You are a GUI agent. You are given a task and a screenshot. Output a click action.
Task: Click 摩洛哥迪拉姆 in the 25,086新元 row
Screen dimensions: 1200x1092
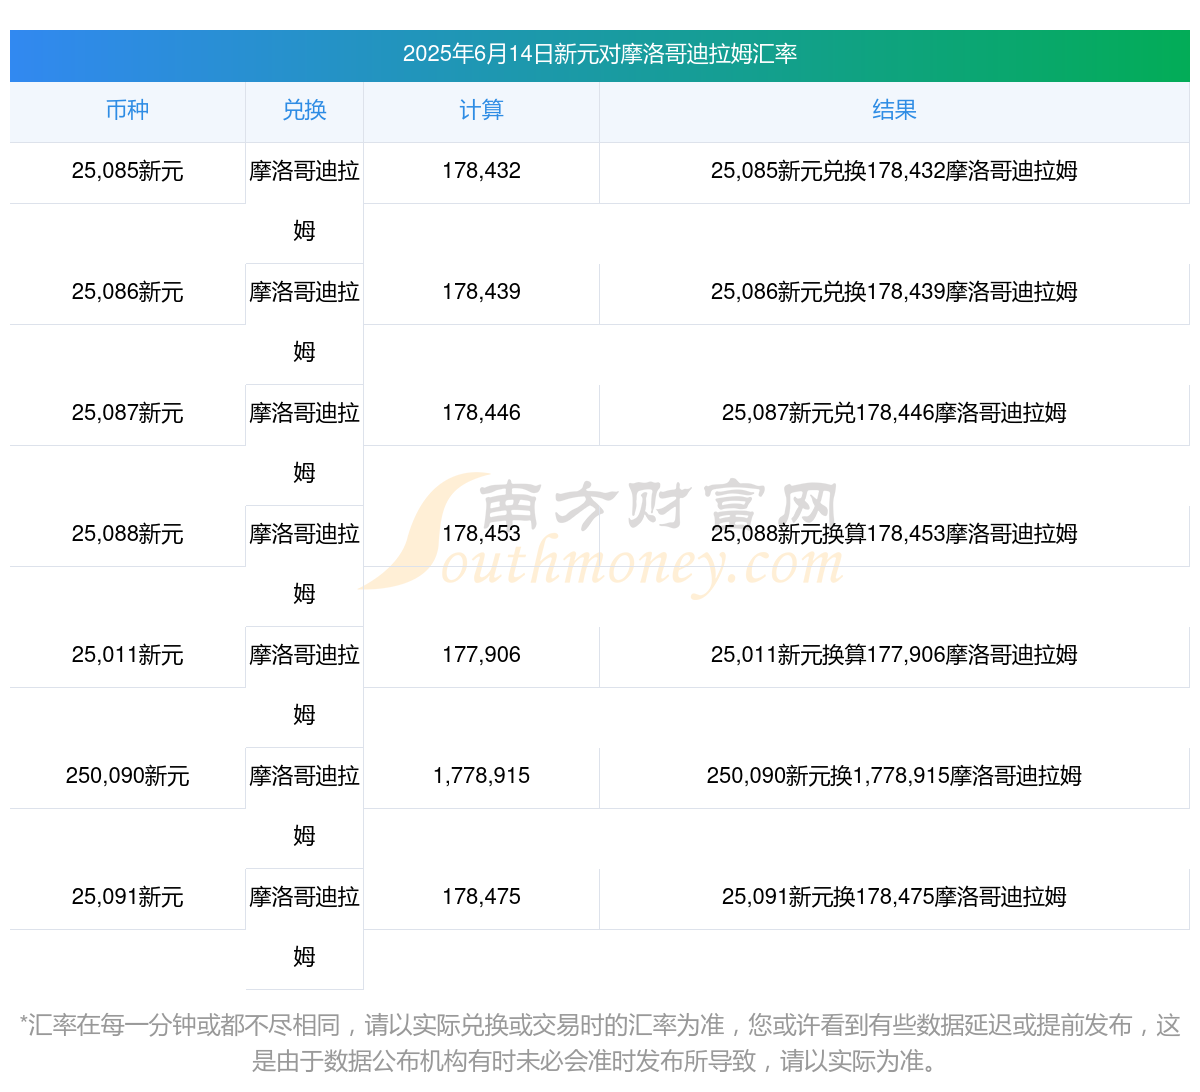304,322
